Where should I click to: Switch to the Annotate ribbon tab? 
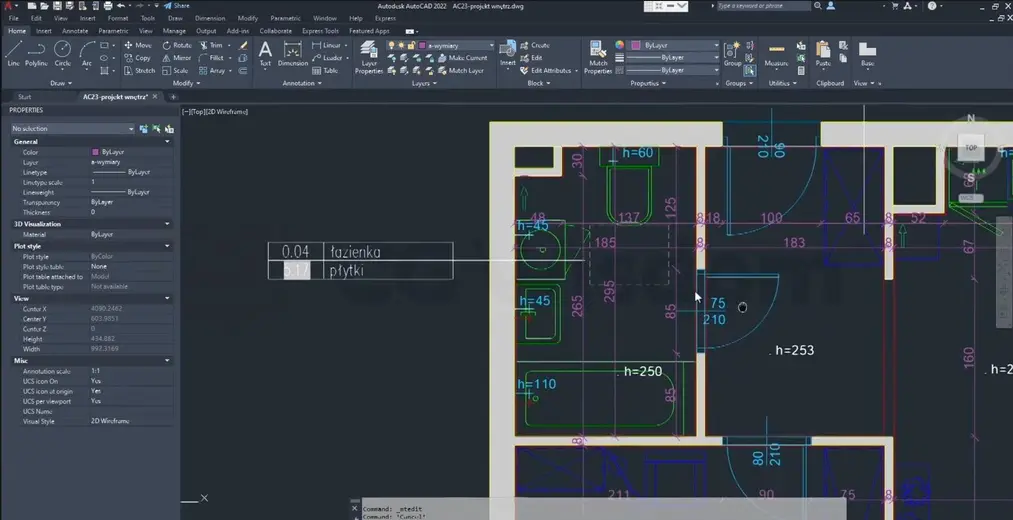(75, 31)
